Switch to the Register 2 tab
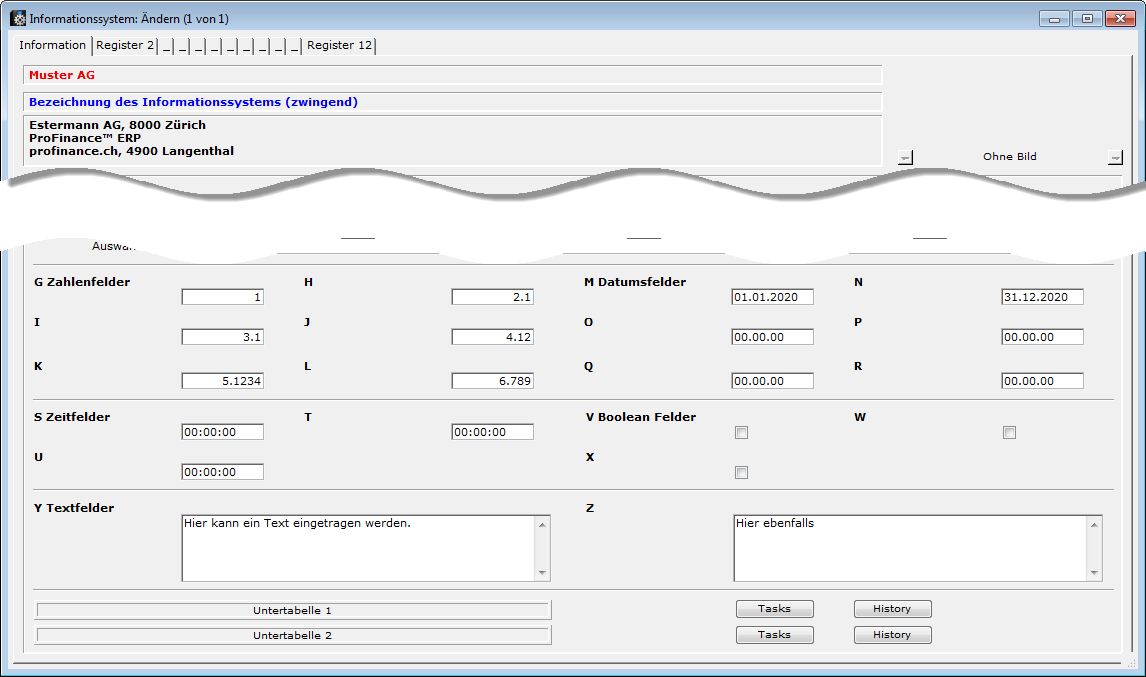 pos(125,45)
